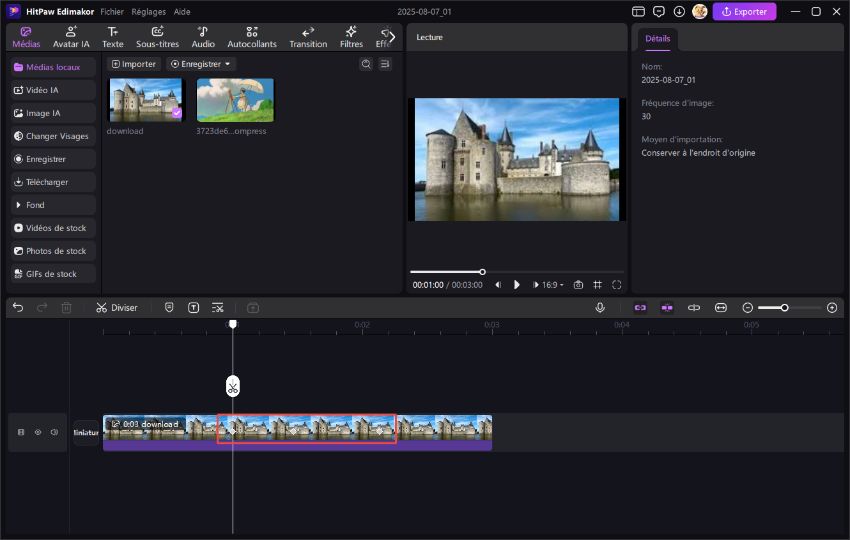Click the Play button in preview
Viewport: 850px width, 540px height.
(517, 285)
